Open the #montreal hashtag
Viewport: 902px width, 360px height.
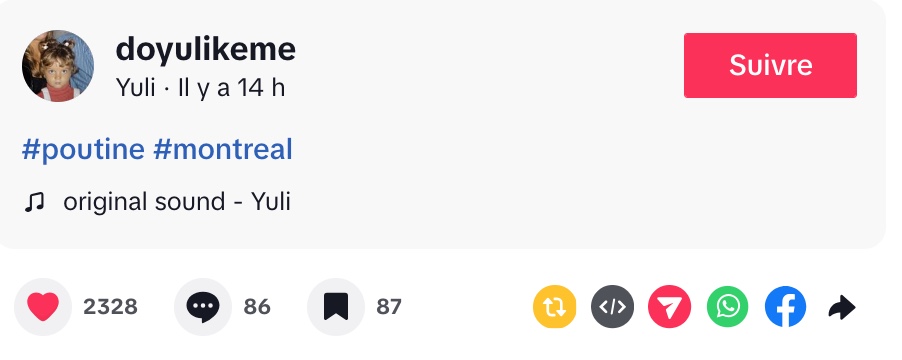223,150
